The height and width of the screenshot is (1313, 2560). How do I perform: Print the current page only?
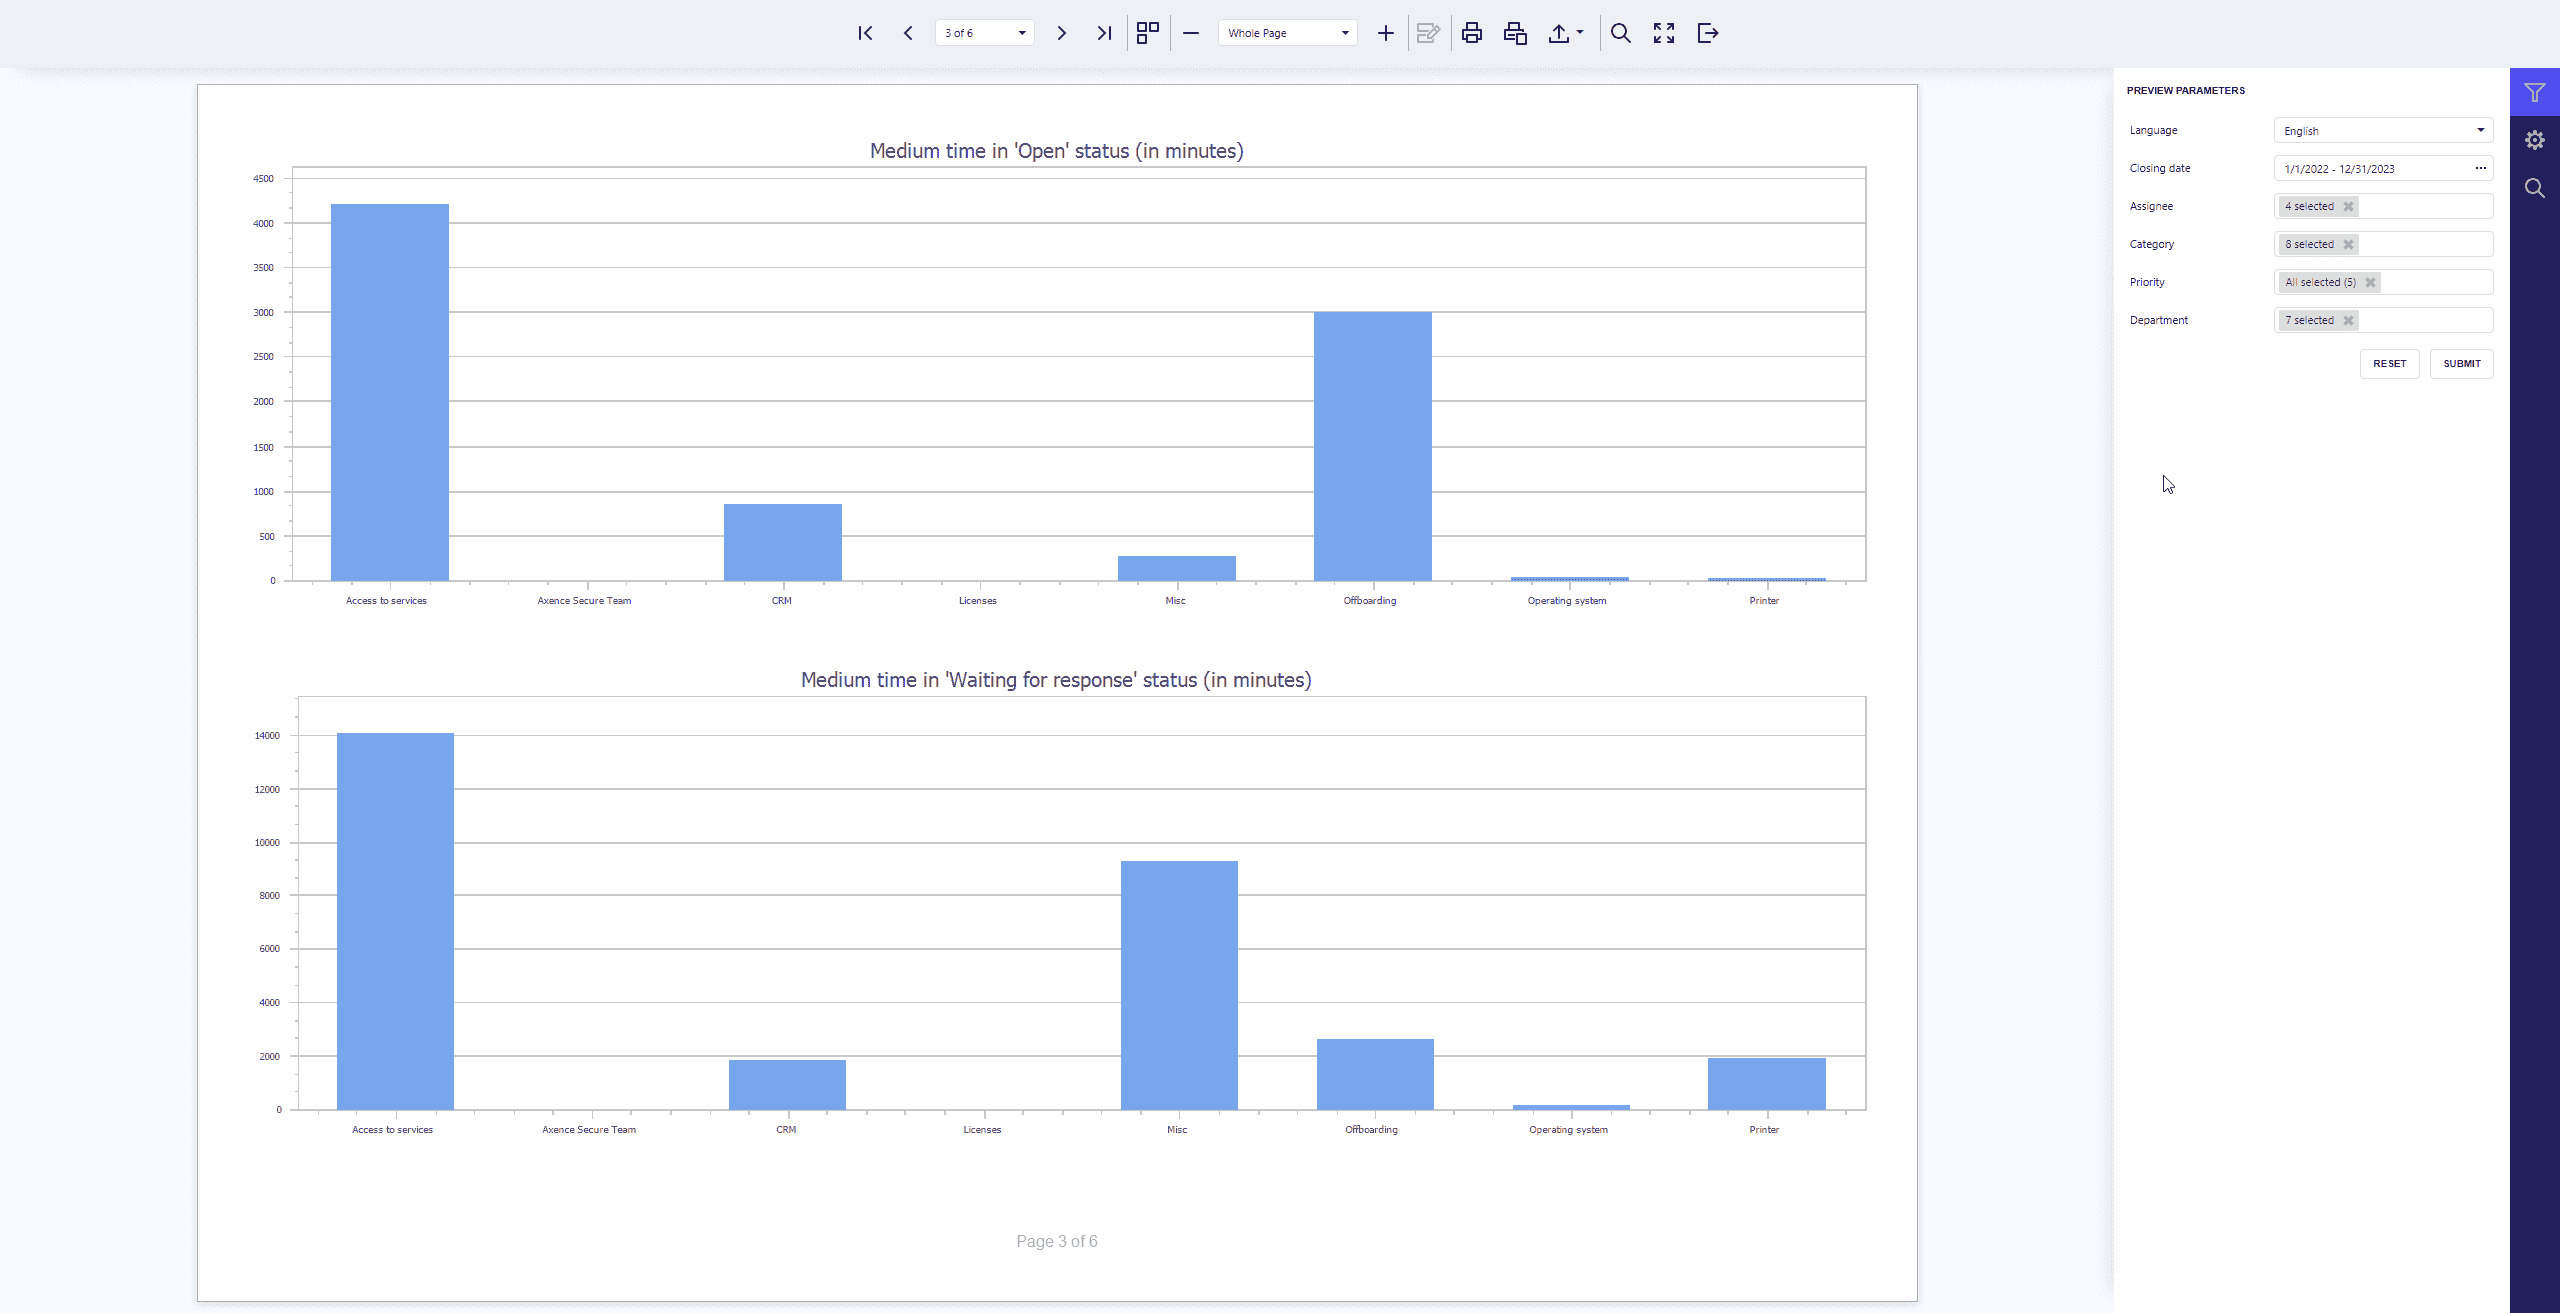click(1515, 33)
